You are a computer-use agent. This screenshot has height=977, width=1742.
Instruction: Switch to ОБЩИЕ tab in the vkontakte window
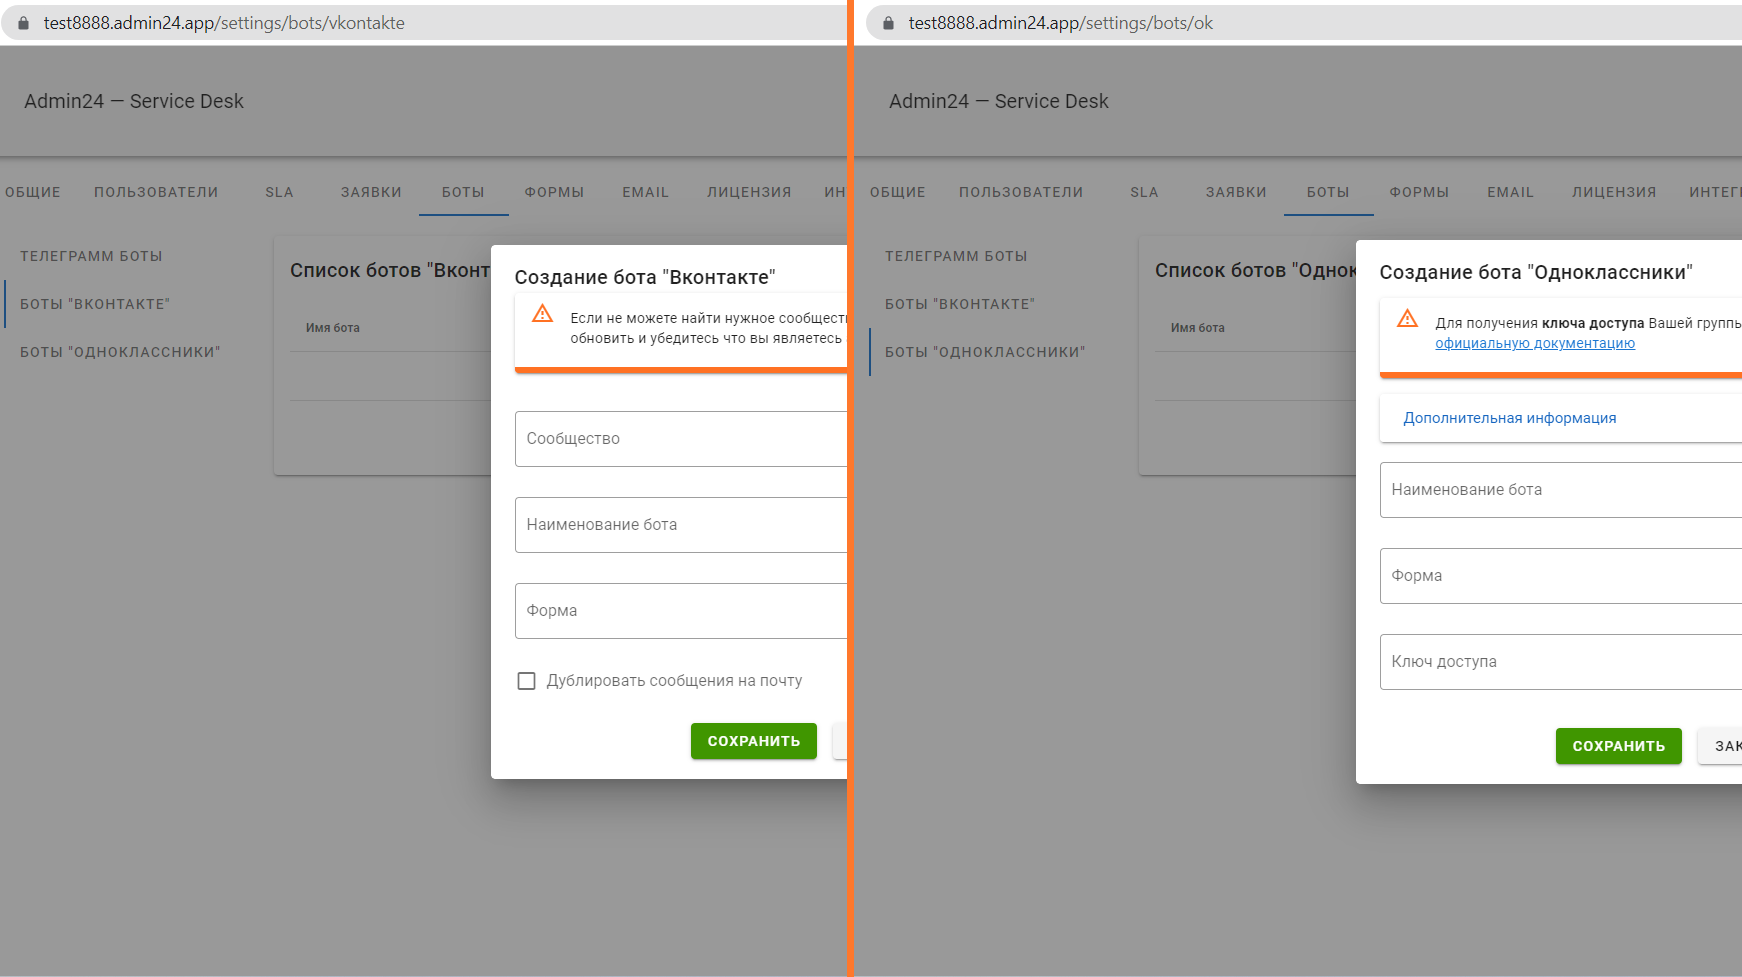[x=33, y=192]
